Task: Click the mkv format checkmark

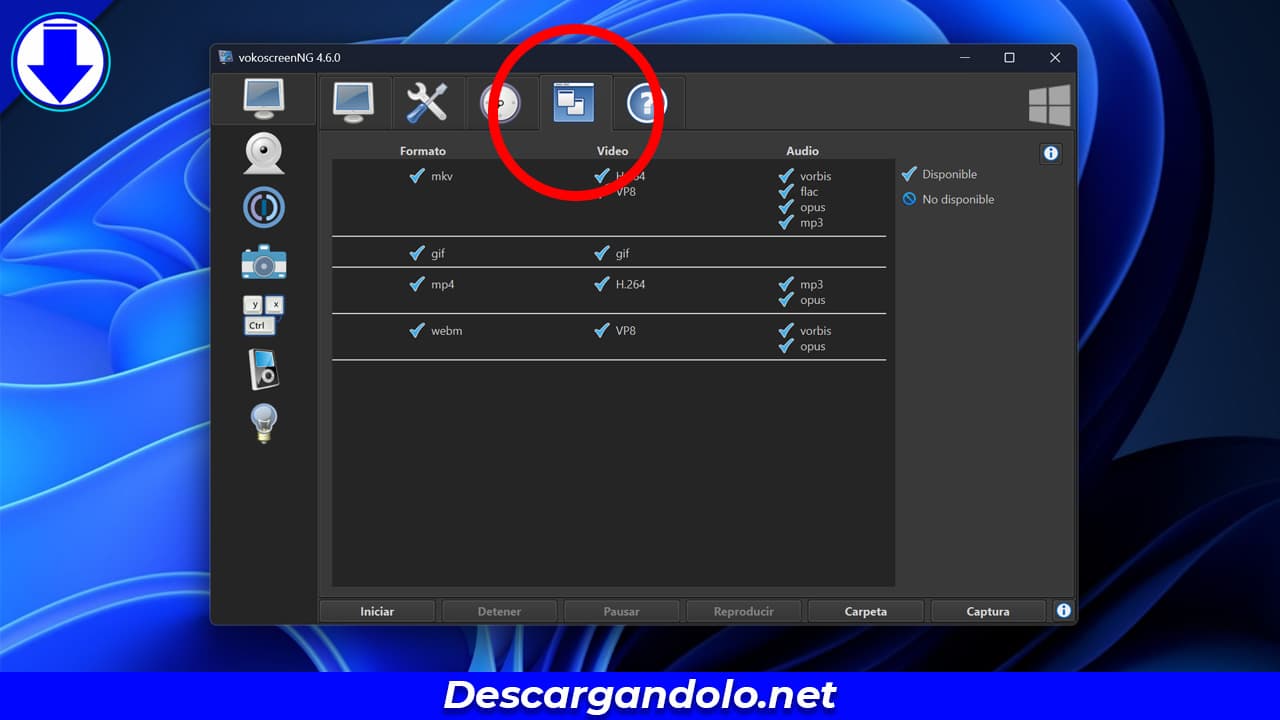Action: pos(417,176)
